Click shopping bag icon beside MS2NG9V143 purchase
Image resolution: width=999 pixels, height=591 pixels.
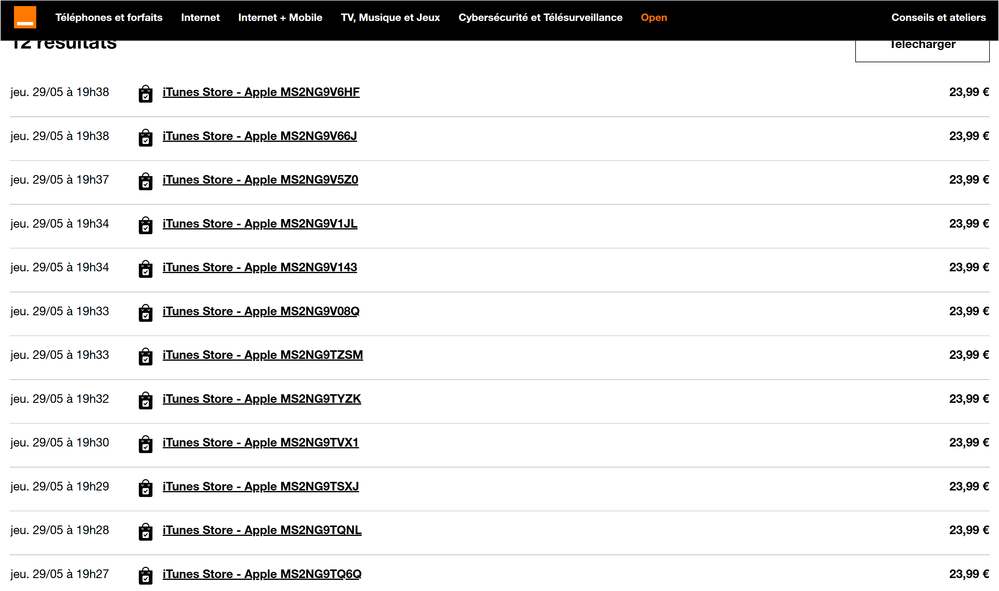[x=145, y=269]
